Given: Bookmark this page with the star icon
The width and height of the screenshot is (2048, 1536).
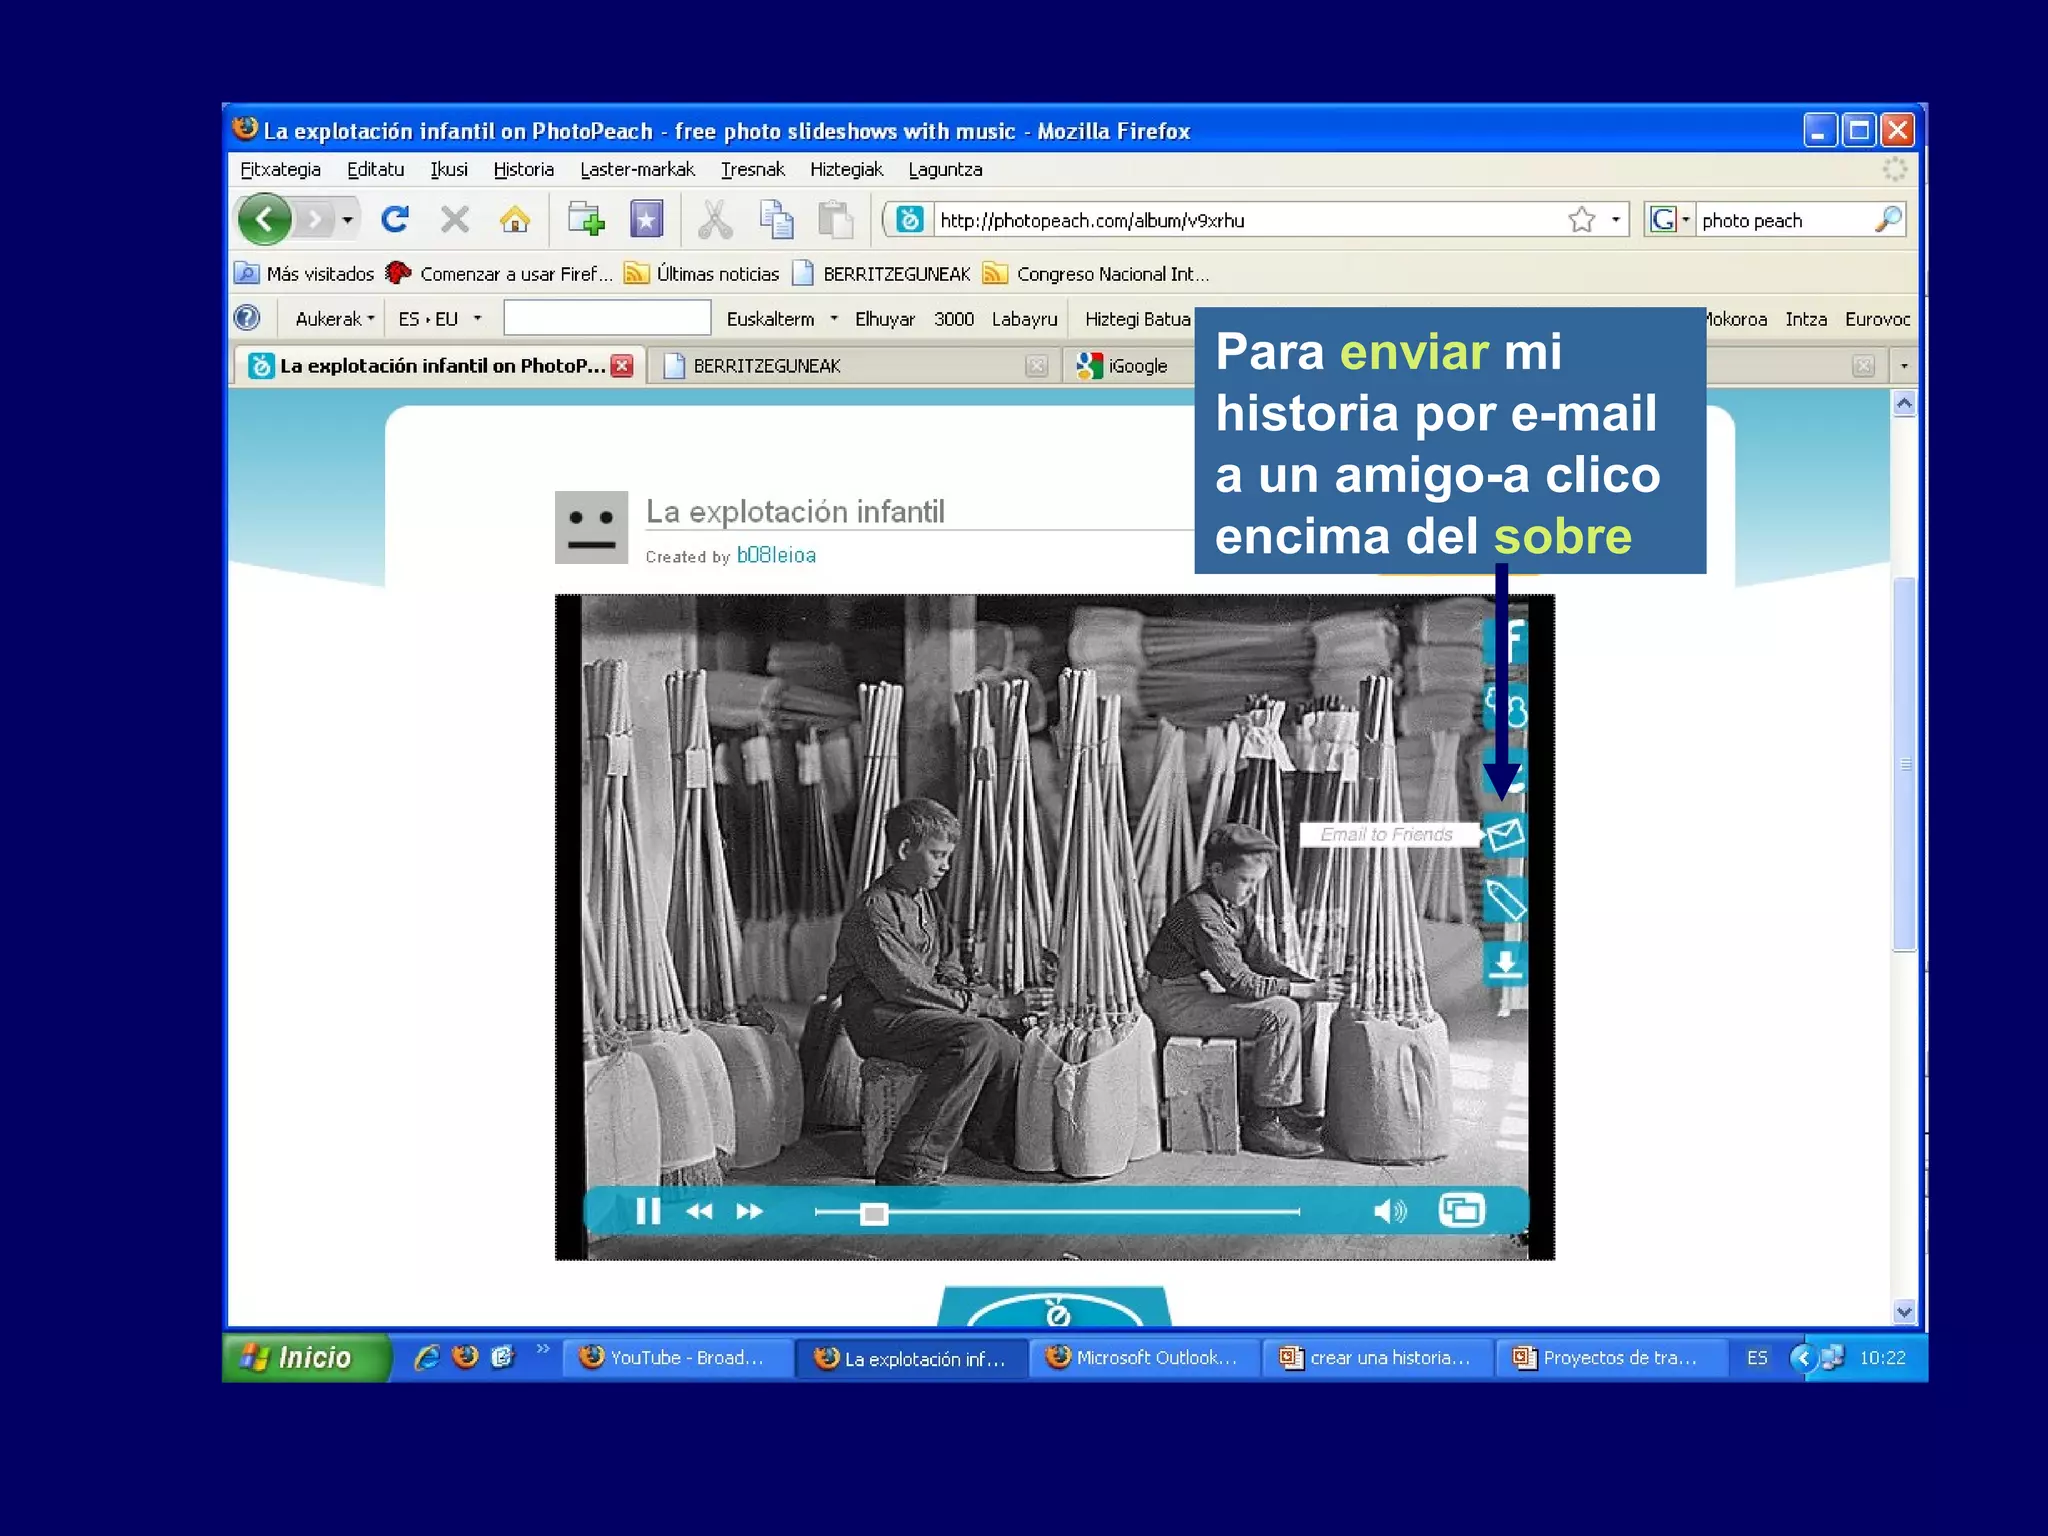Looking at the screenshot, I should tap(1581, 220).
